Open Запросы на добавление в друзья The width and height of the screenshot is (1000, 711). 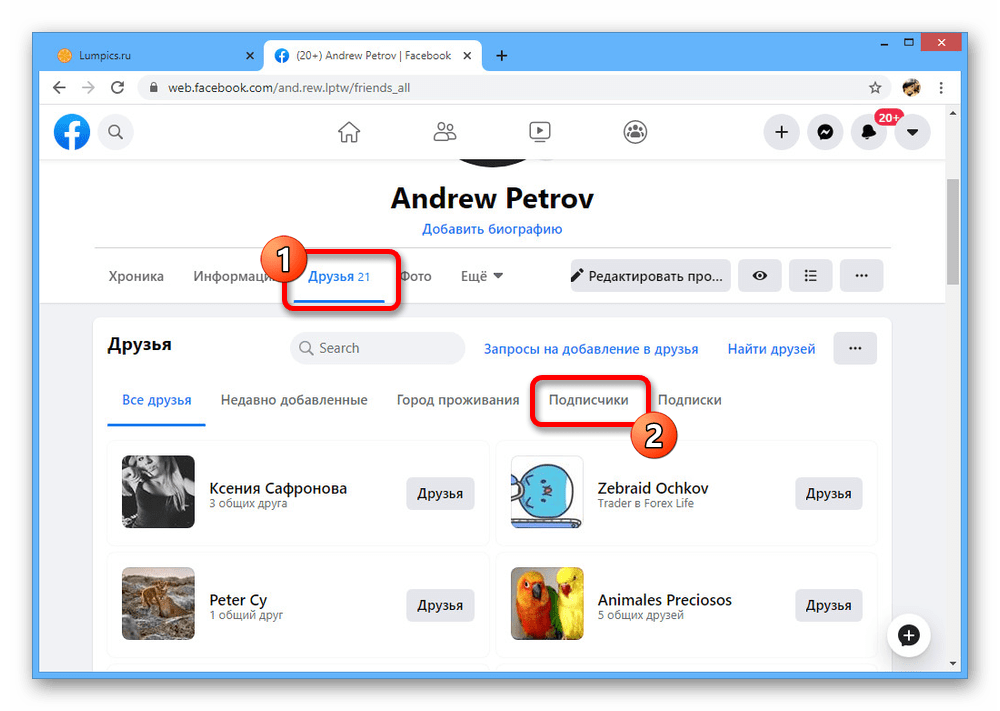[591, 349]
